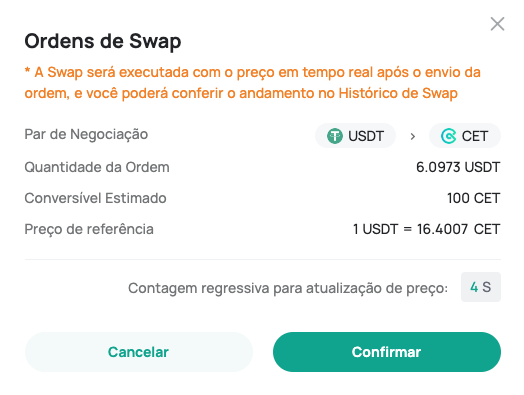Click the Preço de referência label
The height and width of the screenshot is (395, 524).
coord(89,229)
